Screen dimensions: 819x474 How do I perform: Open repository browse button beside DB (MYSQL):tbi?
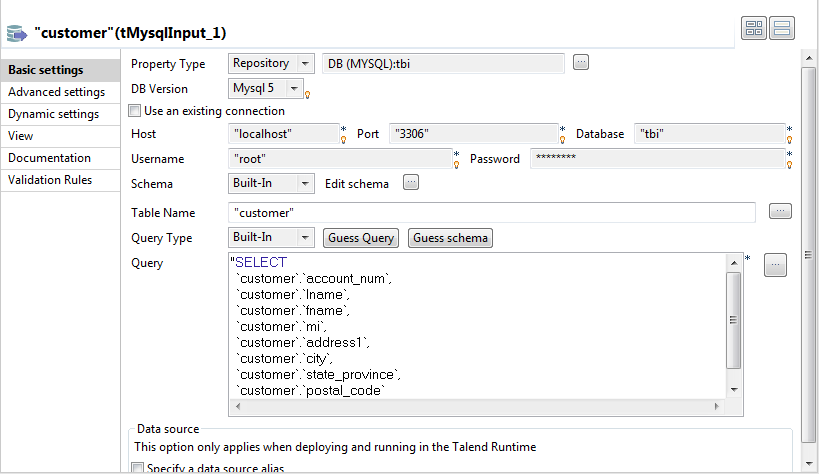(581, 63)
